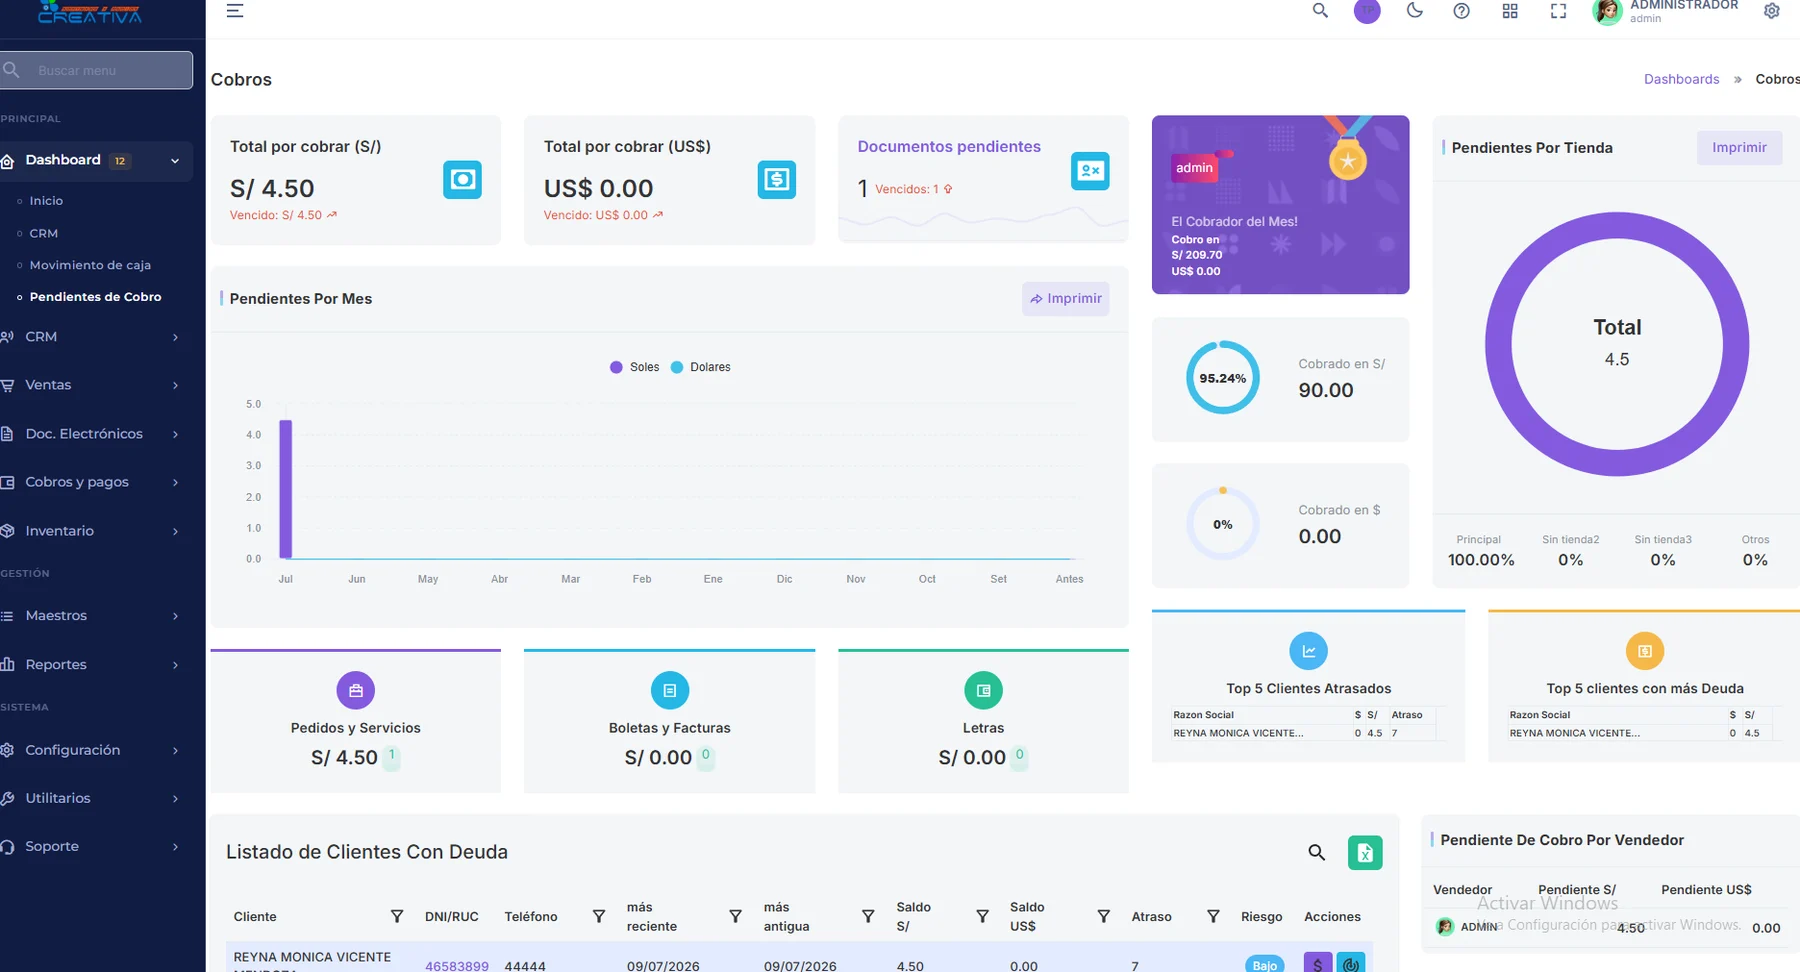Click the 0% Cobrado en $ circle
This screenshot has width=1800, height=972.
tap(1223, 524)
